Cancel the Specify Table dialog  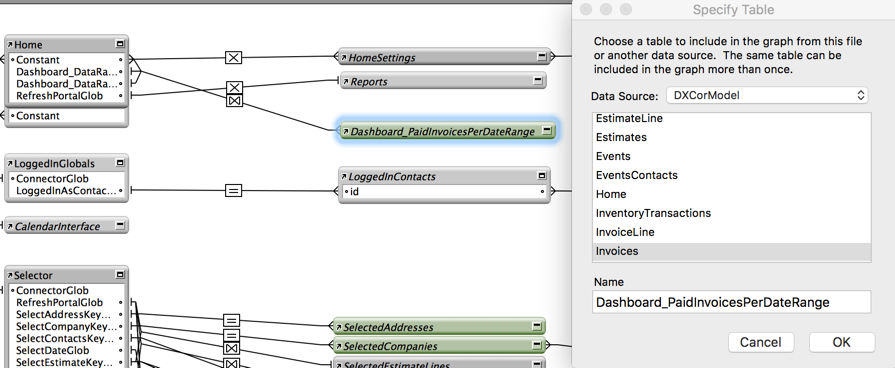[x=761, y=342]
